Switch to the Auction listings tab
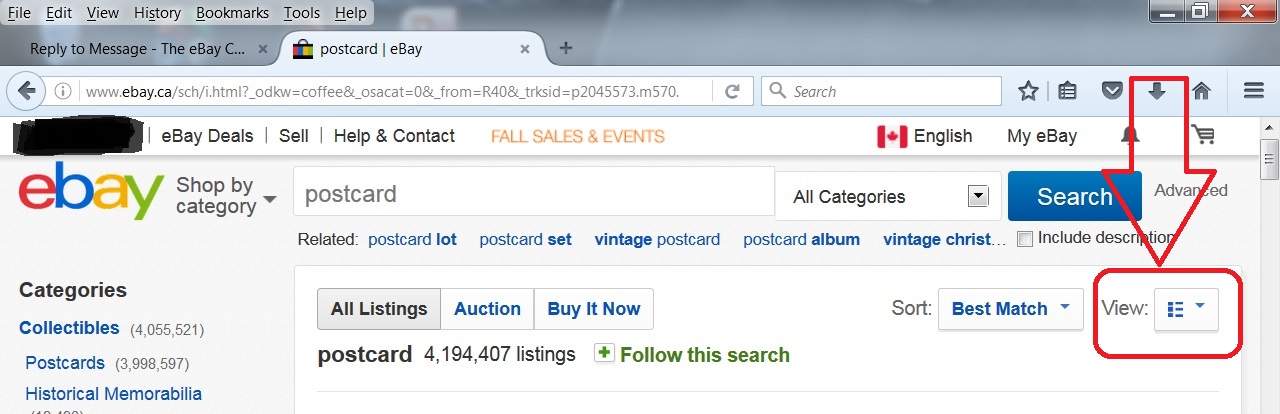The height and width of the screenshot is (414, 1280). [x=487, y=309]
